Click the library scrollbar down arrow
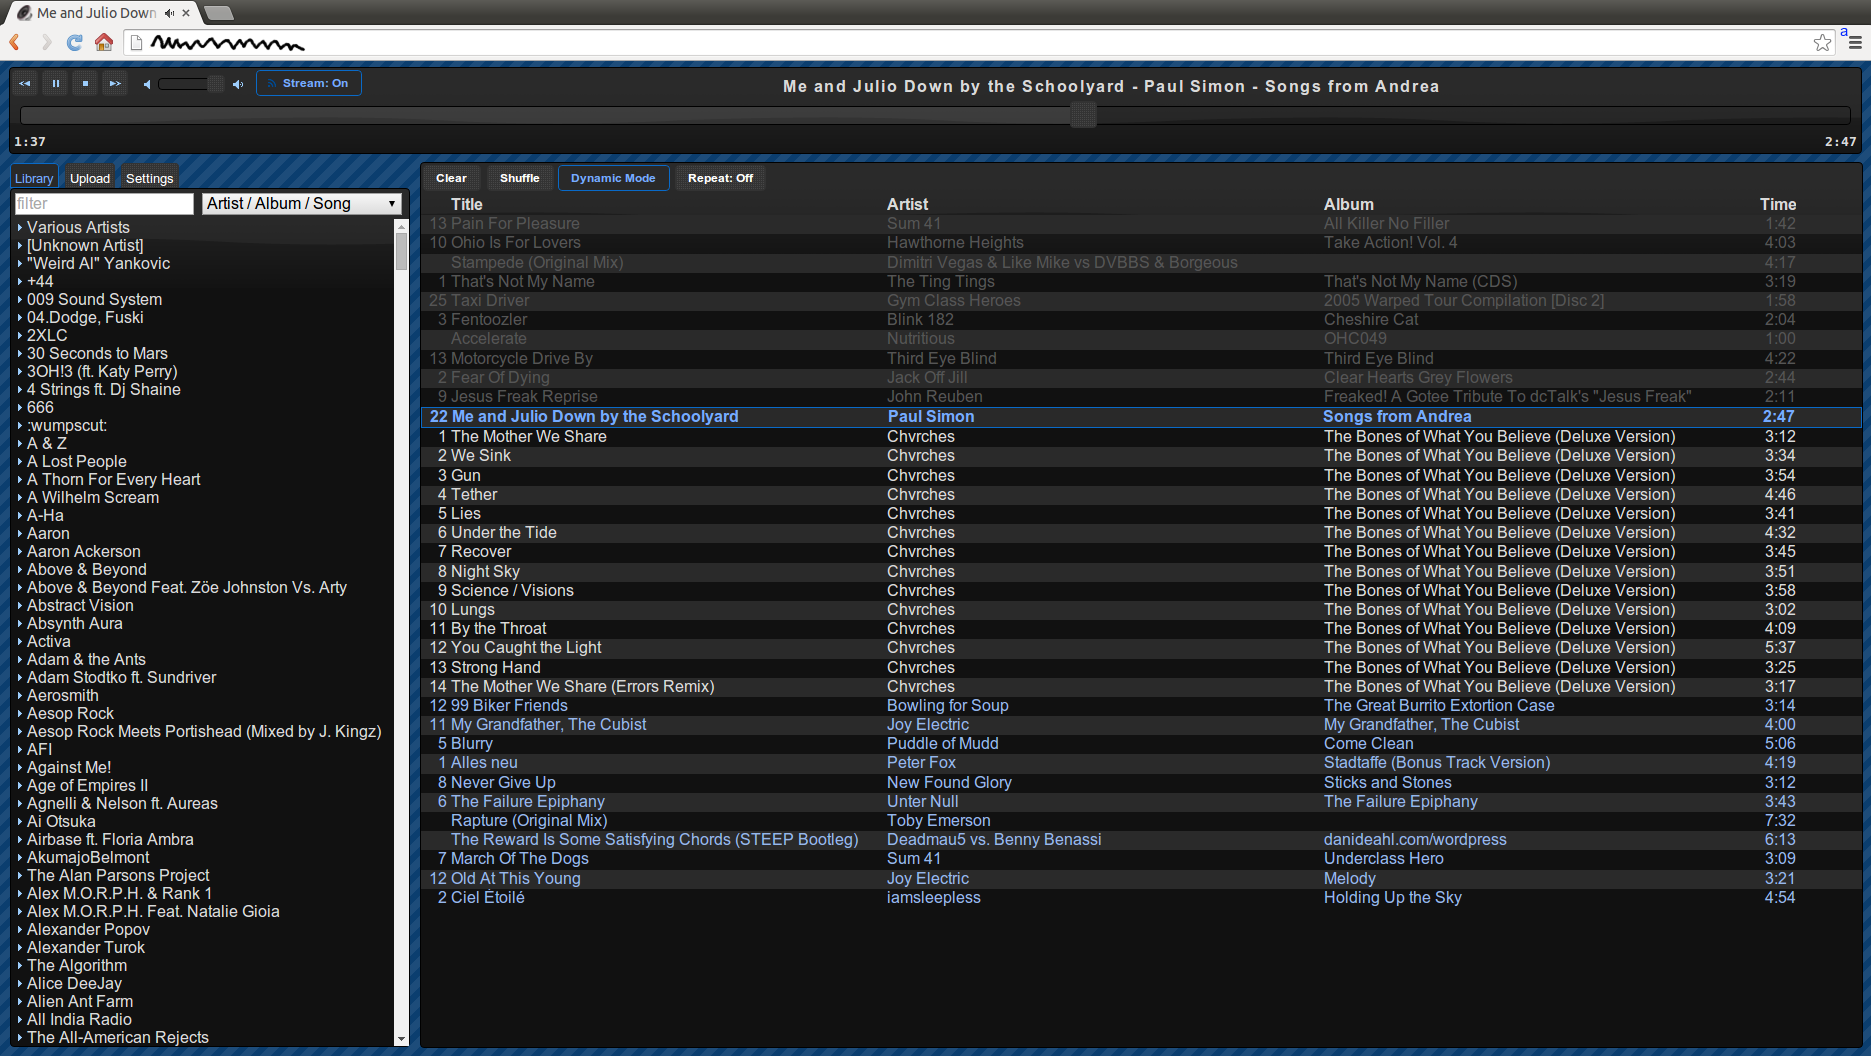This screenshot has width=1871, height=1056. point(401,1039)
